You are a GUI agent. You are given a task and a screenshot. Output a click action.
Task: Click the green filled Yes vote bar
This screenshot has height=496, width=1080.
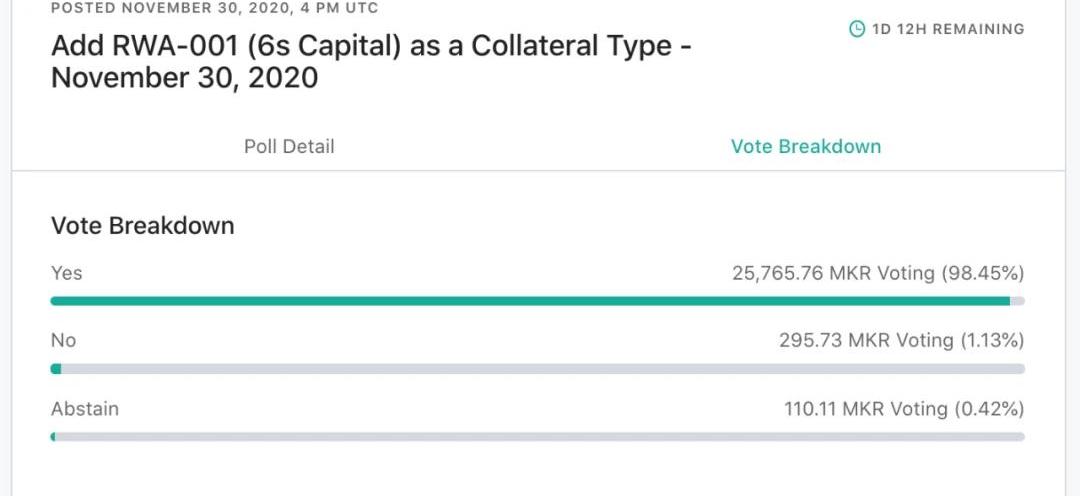[530, 301]
